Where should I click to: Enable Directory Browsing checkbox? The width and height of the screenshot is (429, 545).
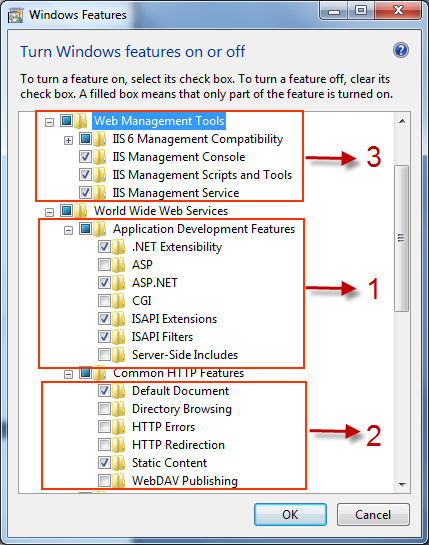pos(104,409)
